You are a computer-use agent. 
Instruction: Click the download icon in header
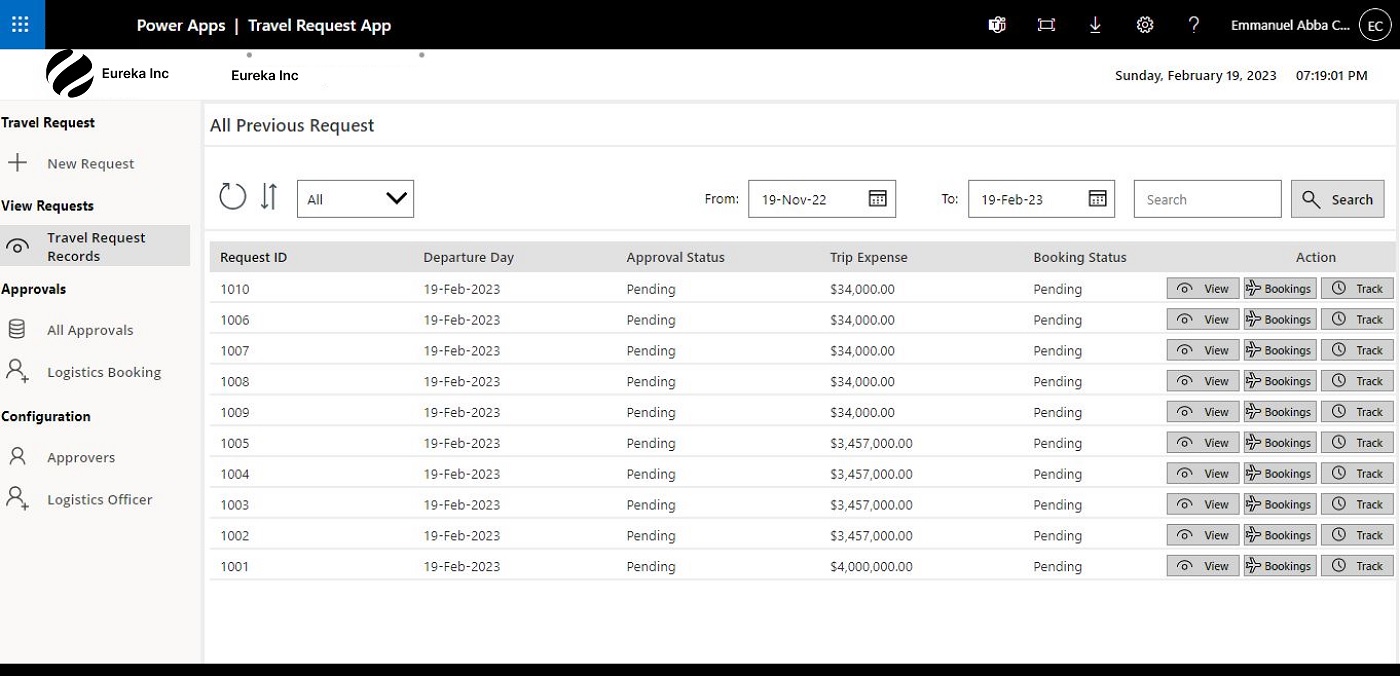click(1095, 25)
